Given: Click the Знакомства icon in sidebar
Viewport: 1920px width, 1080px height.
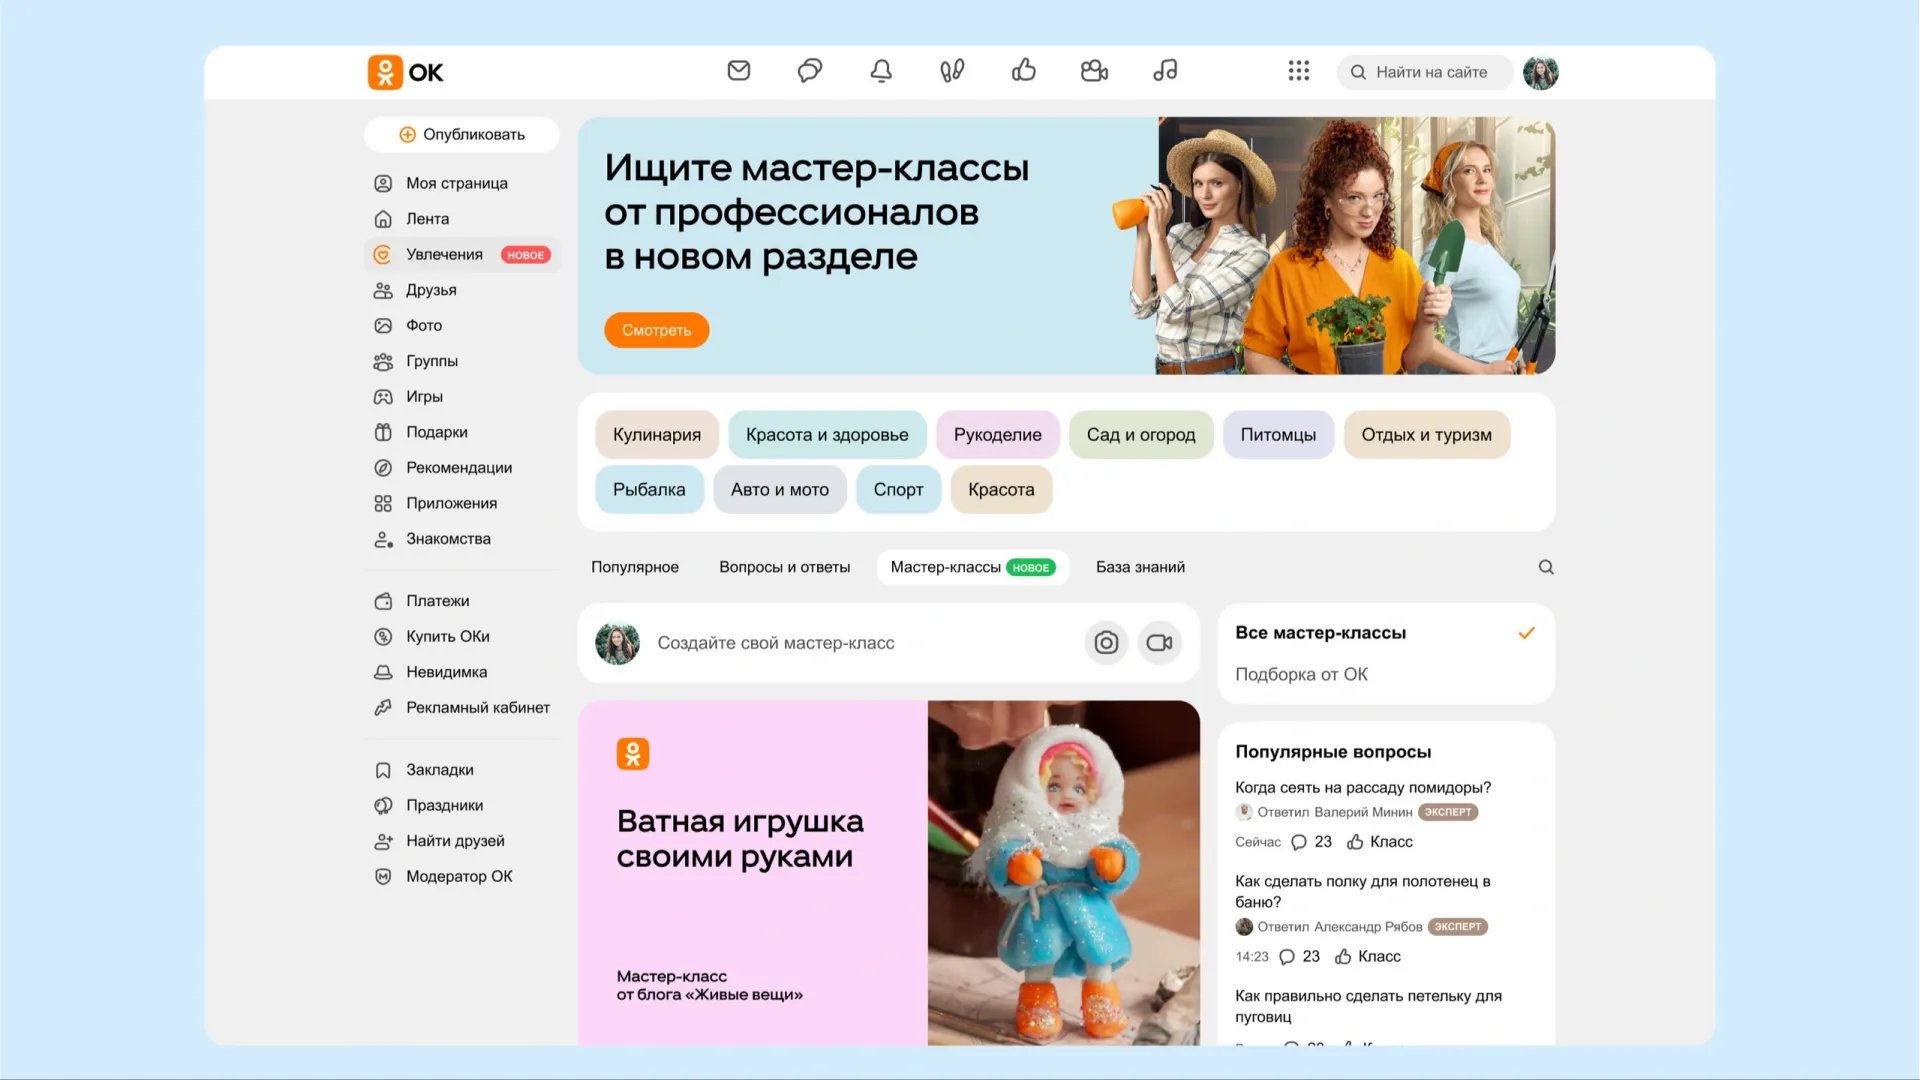Looking at the screenshot, I should pos(383,539).
